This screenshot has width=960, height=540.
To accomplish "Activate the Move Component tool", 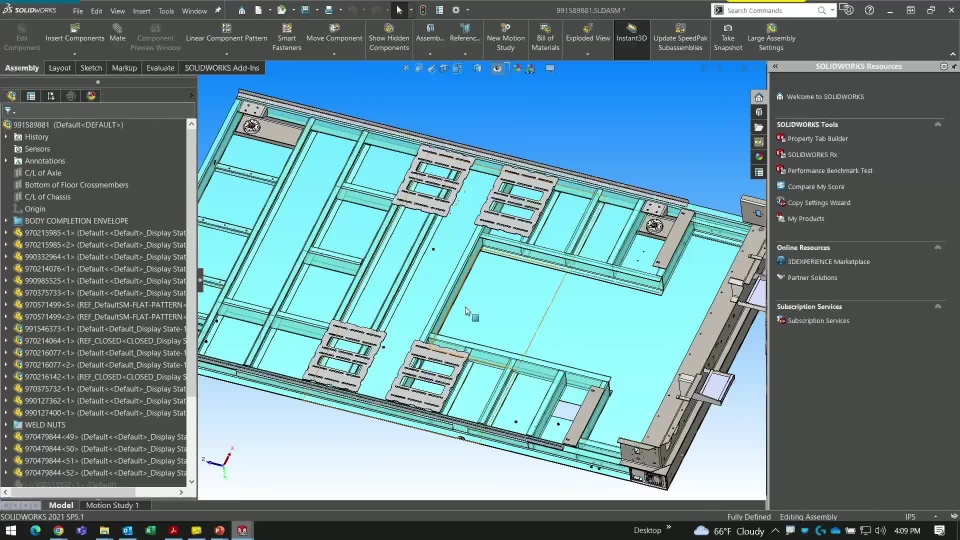I will [x=334, y=34].
